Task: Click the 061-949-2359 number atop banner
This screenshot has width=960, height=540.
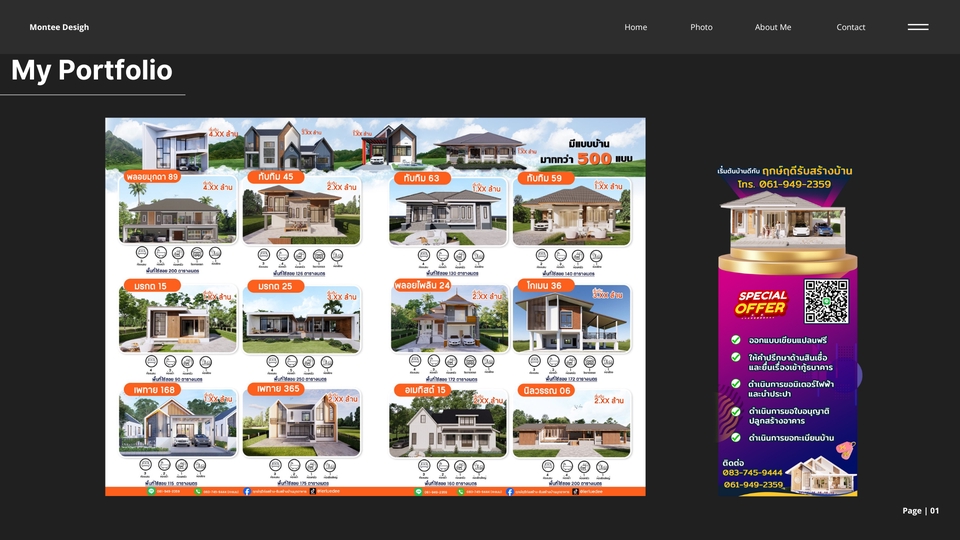Action: (797, 184)
